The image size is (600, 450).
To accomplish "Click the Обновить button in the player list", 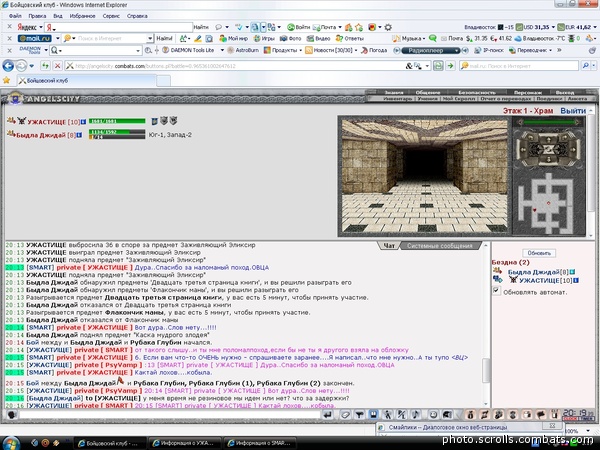I will [x=539, y=253].
